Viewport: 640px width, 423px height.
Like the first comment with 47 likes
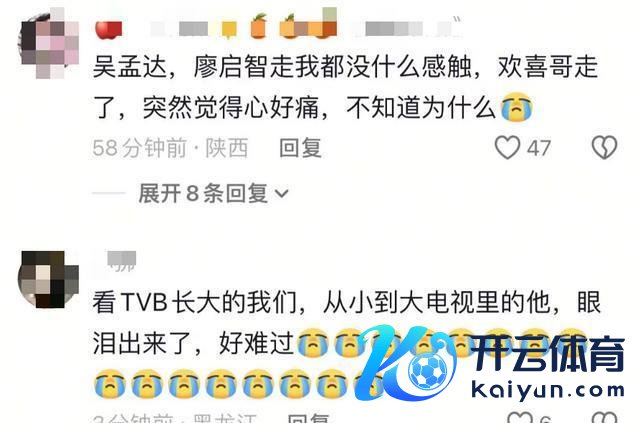[x=507, y=147]
